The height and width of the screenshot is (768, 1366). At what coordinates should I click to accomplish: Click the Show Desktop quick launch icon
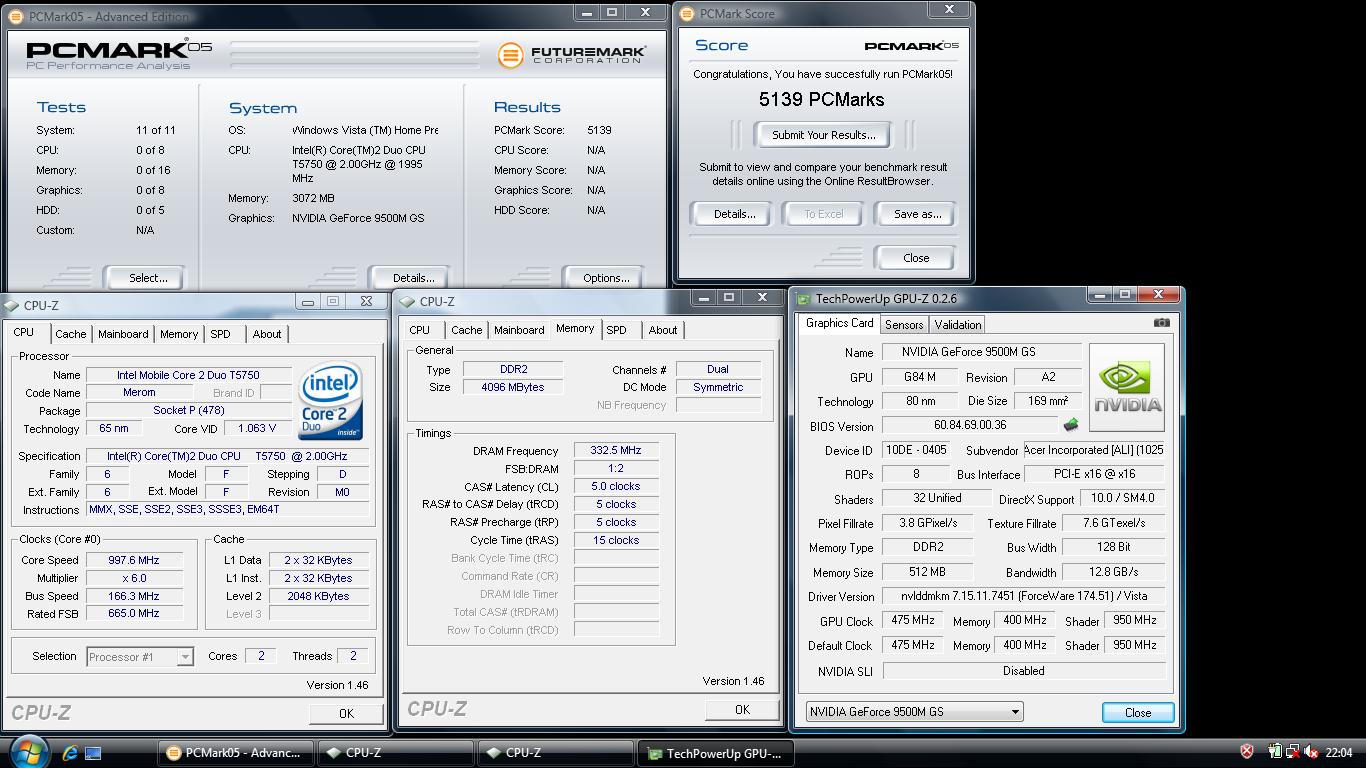pyautogui.click(x=93, y=753)
